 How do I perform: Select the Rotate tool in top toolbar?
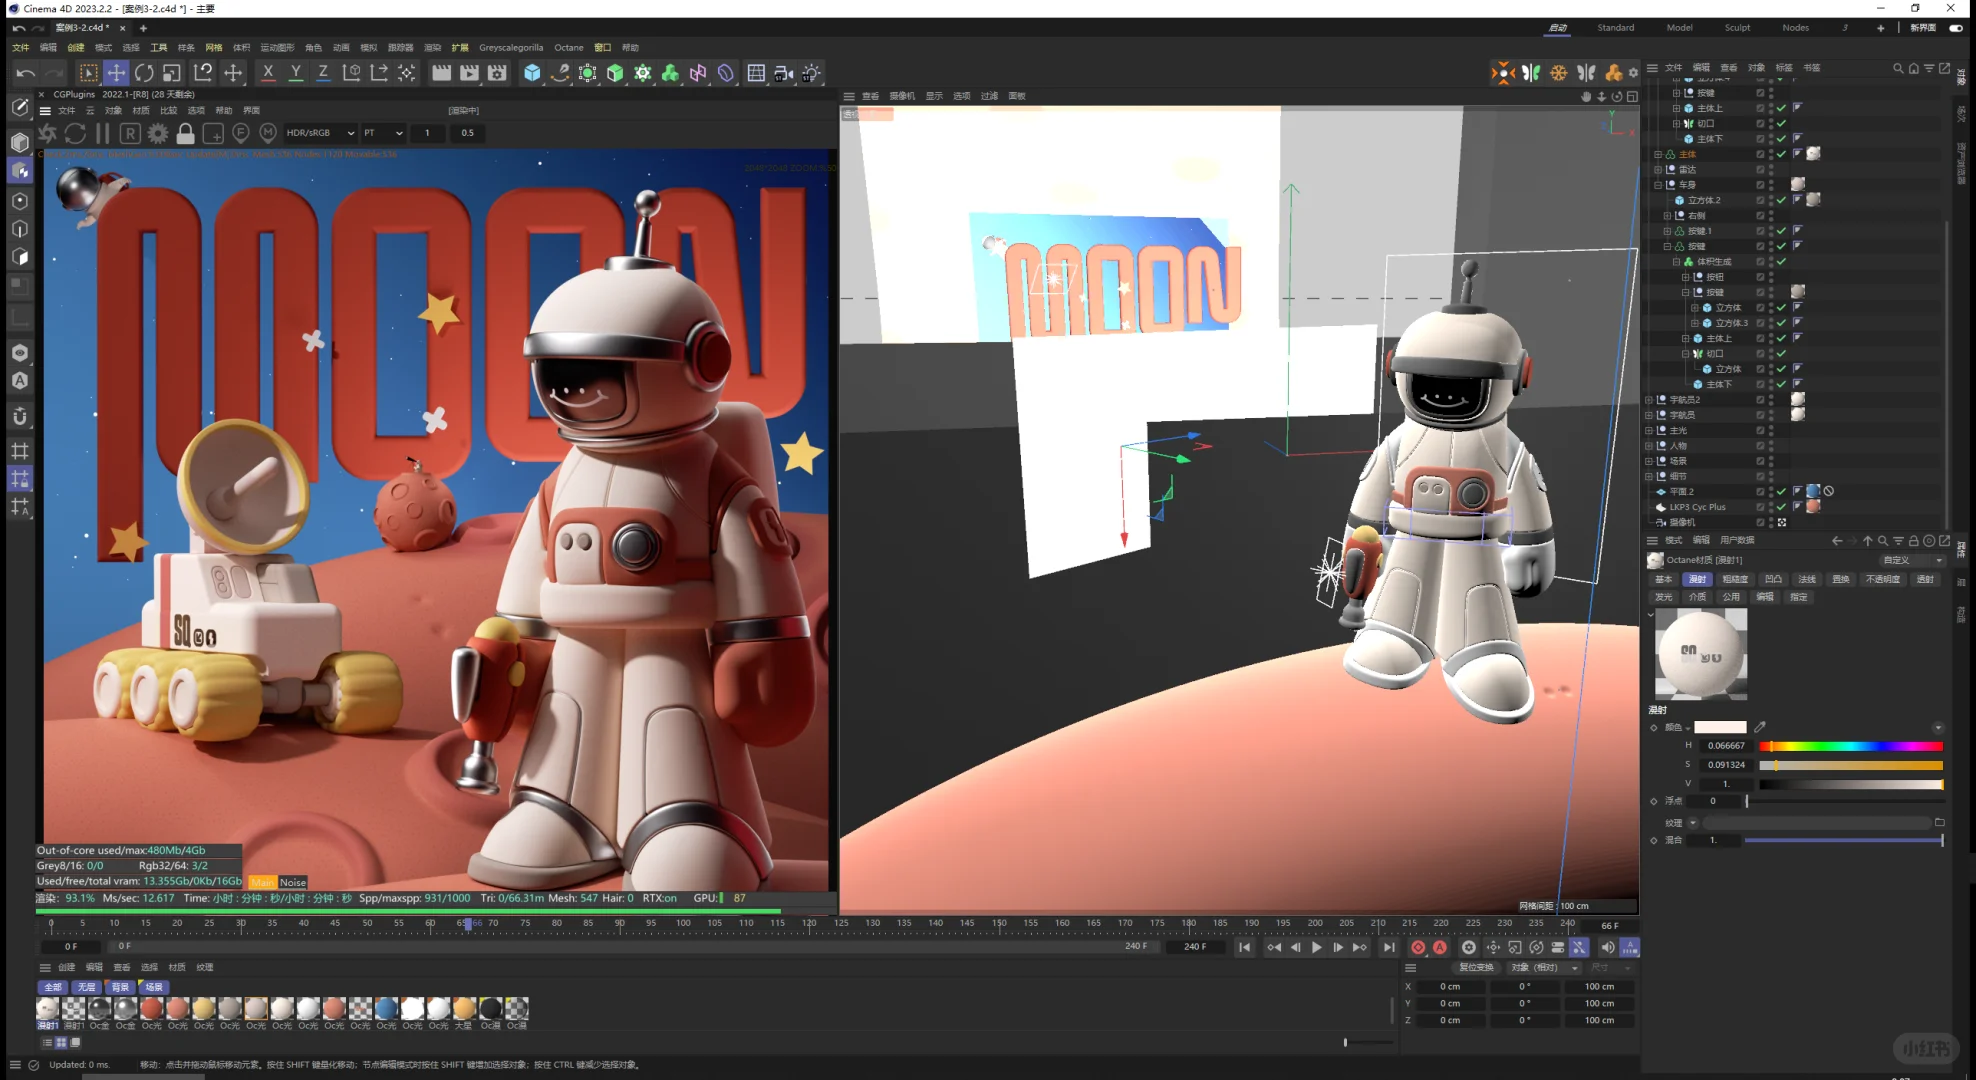144,73
